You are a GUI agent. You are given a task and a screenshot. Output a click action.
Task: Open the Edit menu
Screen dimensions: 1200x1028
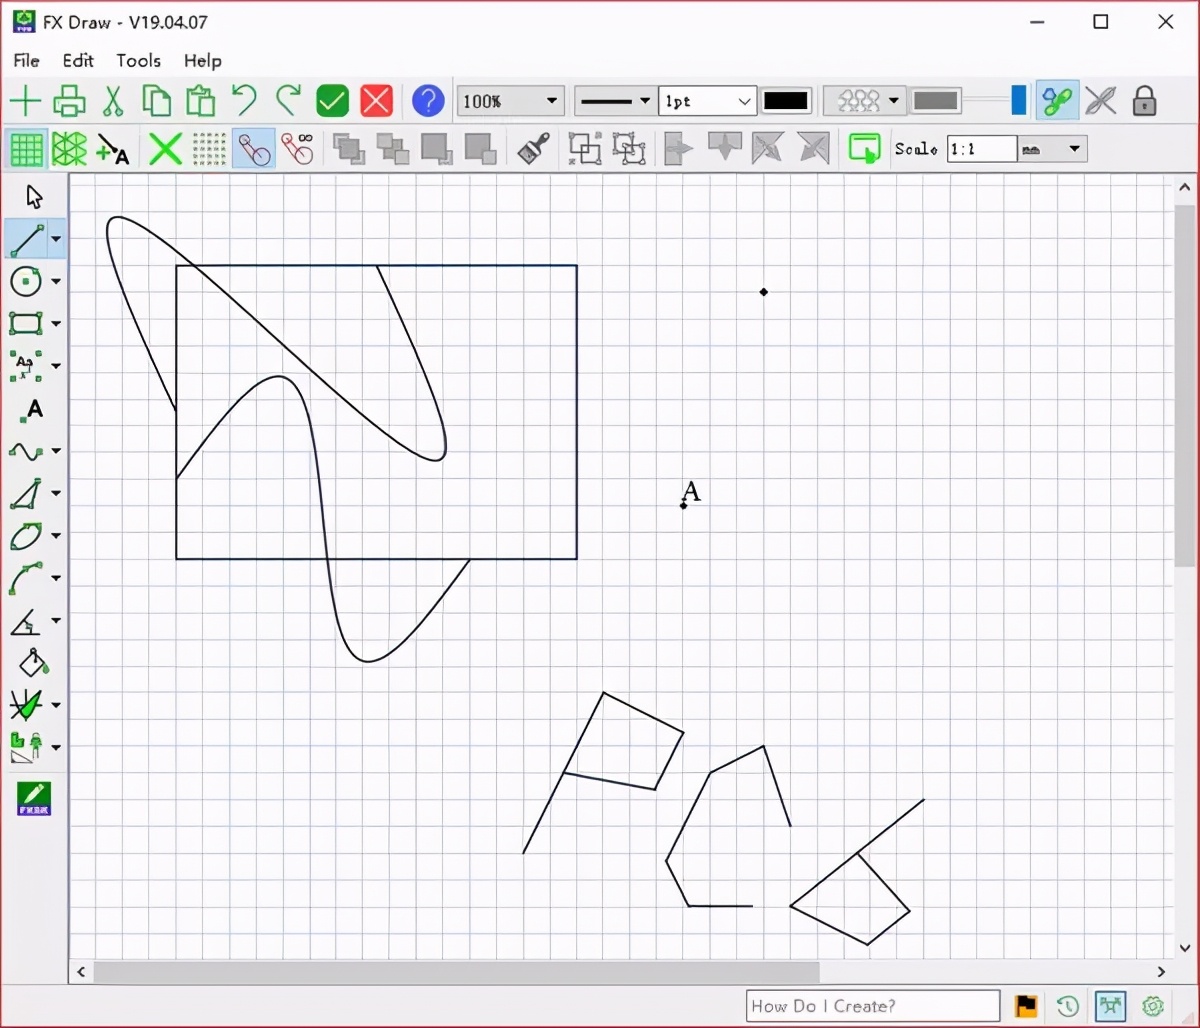78,61
